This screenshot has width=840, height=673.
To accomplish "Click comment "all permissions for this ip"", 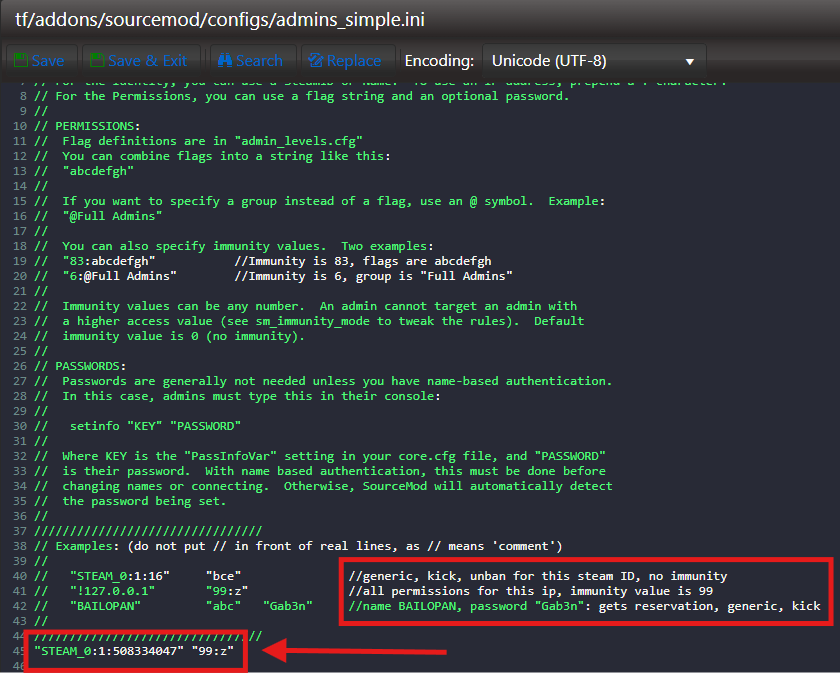I will pos(531,591).
